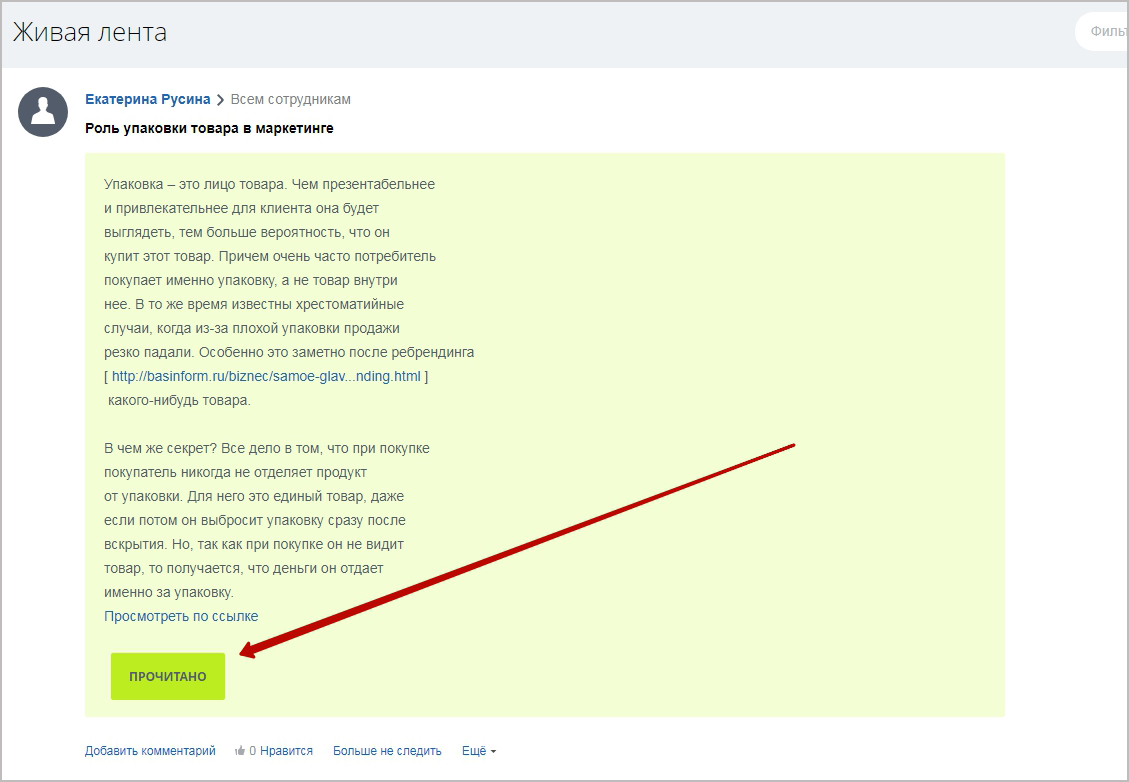Viewport: 1129px width, 782px height.
Task: Click the like counter showing 0
Action: pyautogui.click(x=253, y=751)
